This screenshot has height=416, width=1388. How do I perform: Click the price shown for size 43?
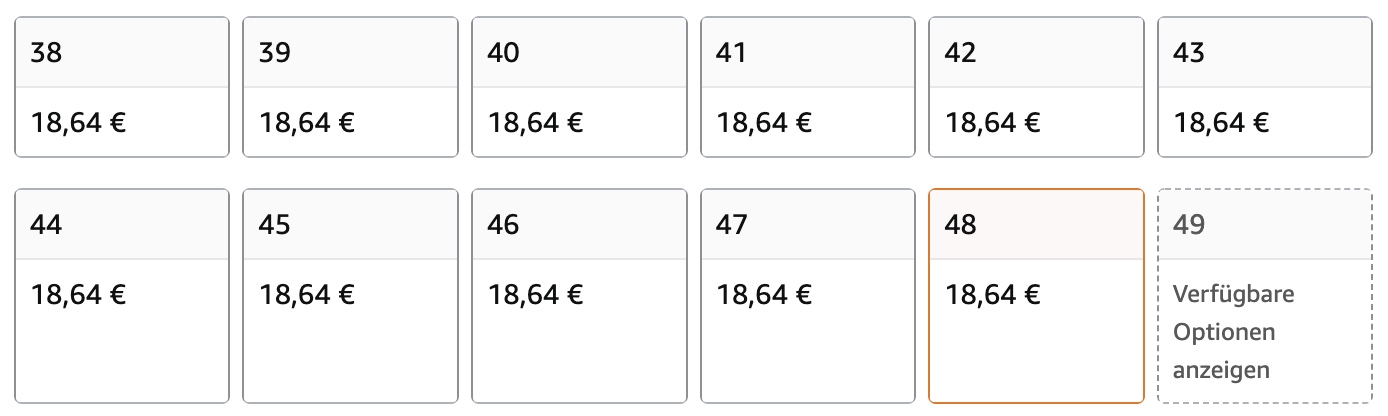coord(1221,123)
